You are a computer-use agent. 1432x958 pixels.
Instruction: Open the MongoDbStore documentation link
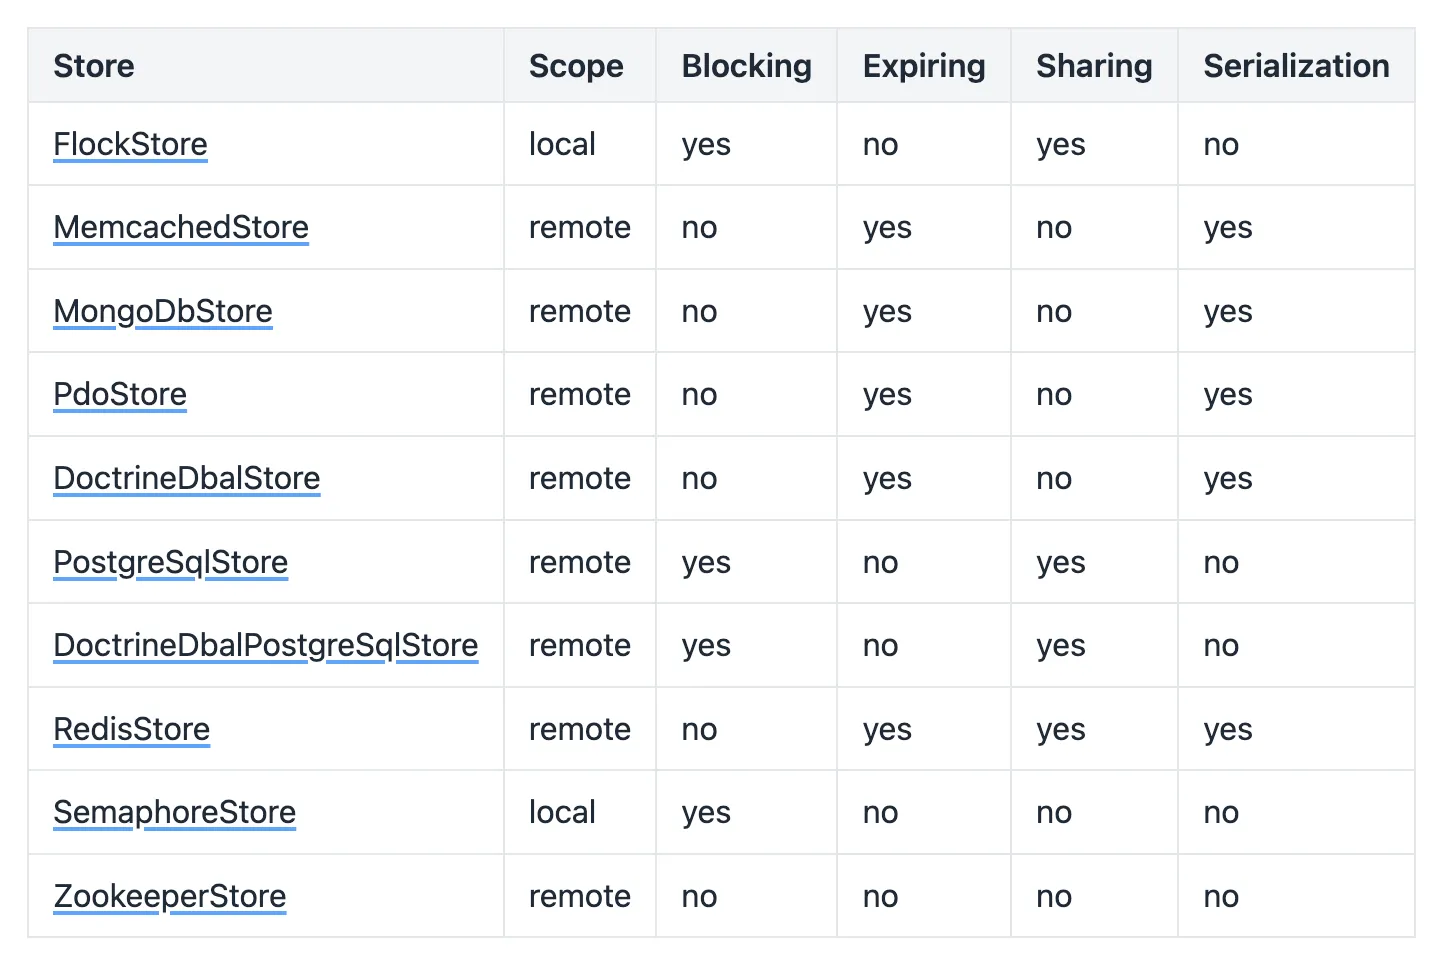click(163, 311)
